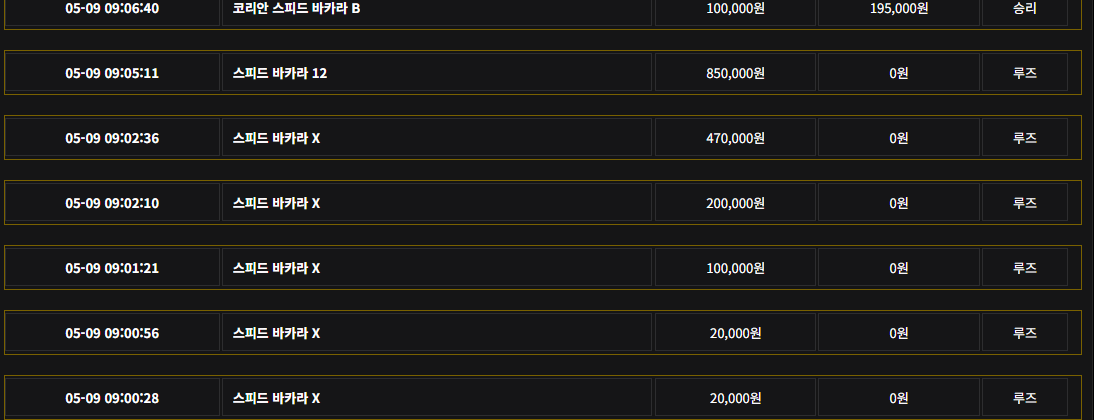Click the 코리안 스피드 바카라 B game name
Screen dimensions: 1094x420
(297, 8)
